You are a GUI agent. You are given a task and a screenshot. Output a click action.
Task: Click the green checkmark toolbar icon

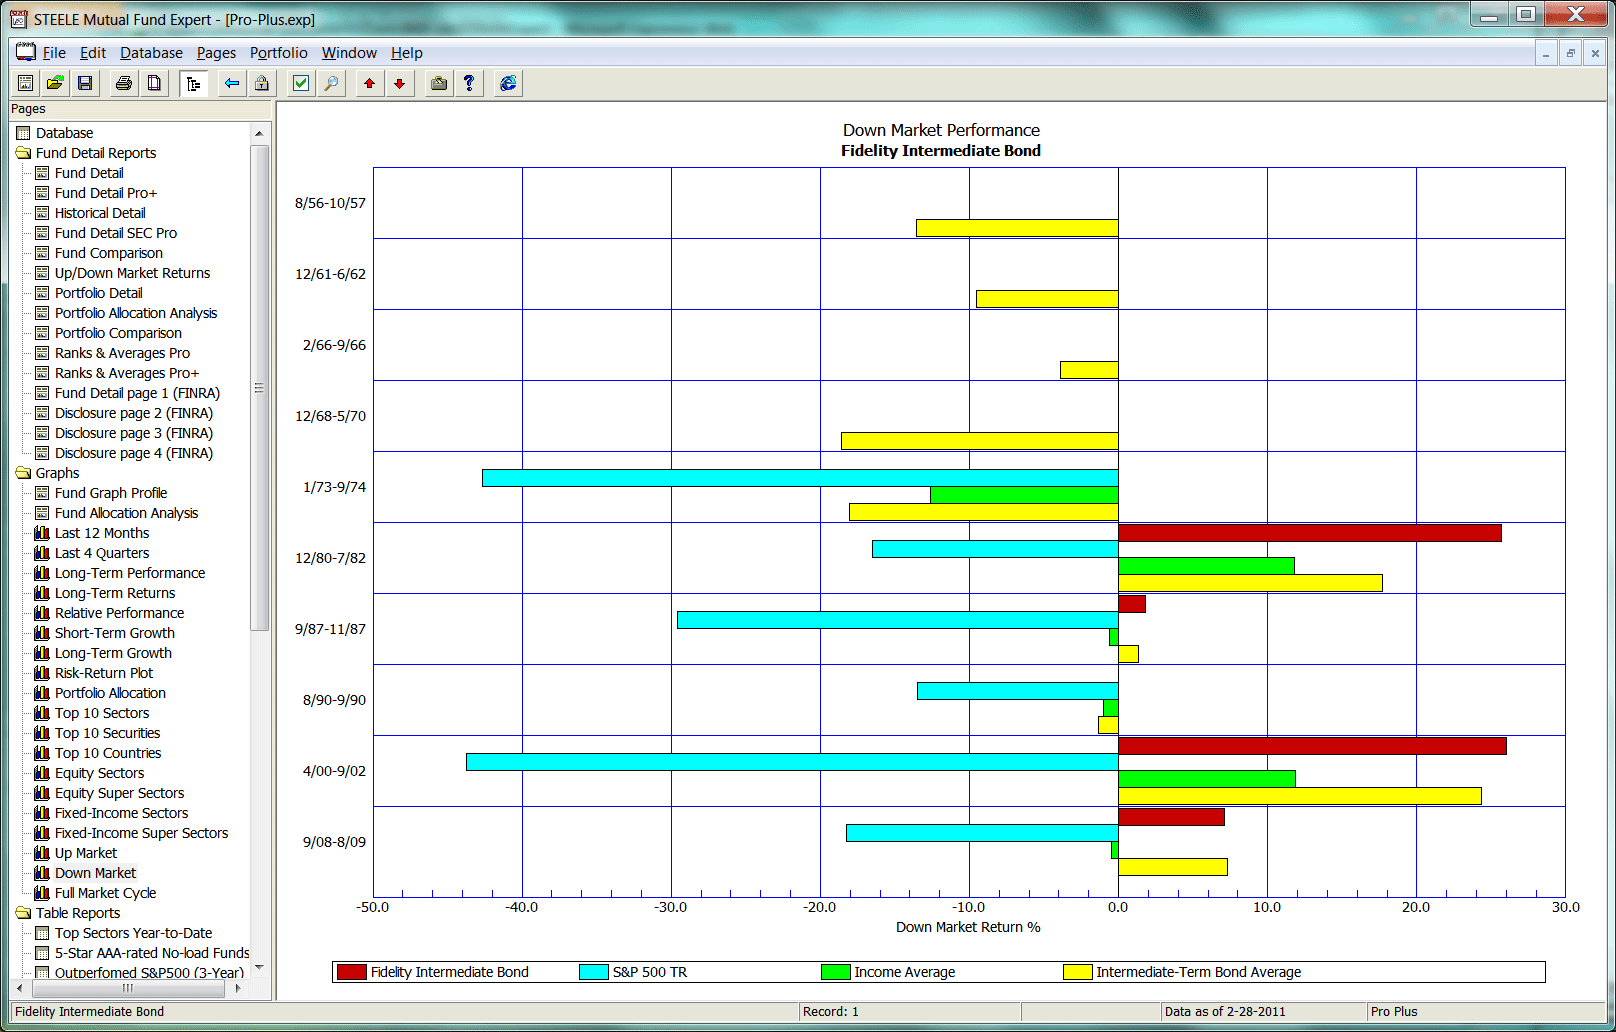click(x=301, y=83)
